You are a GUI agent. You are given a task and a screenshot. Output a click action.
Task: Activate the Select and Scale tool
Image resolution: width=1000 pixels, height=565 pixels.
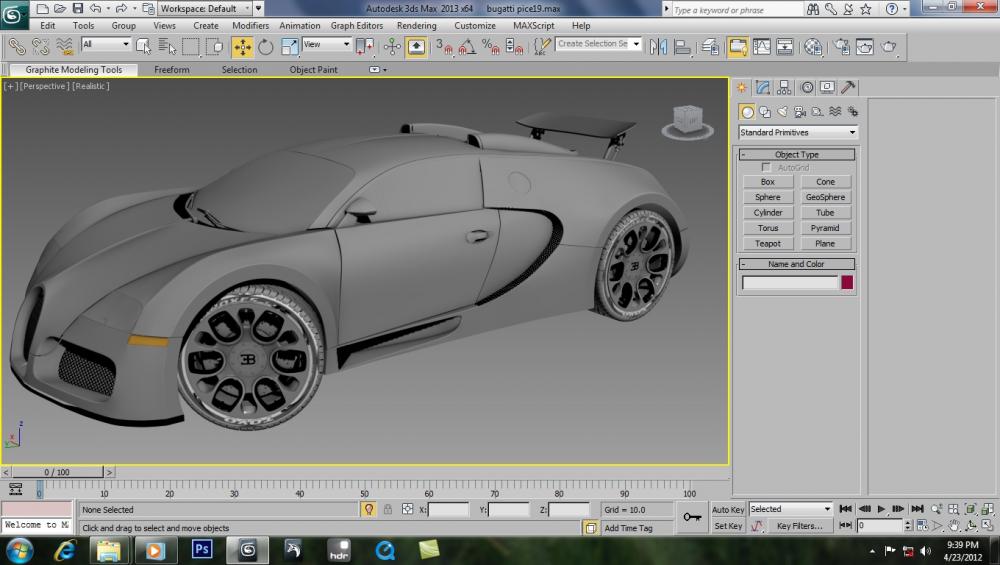click(x=290, y=47)
